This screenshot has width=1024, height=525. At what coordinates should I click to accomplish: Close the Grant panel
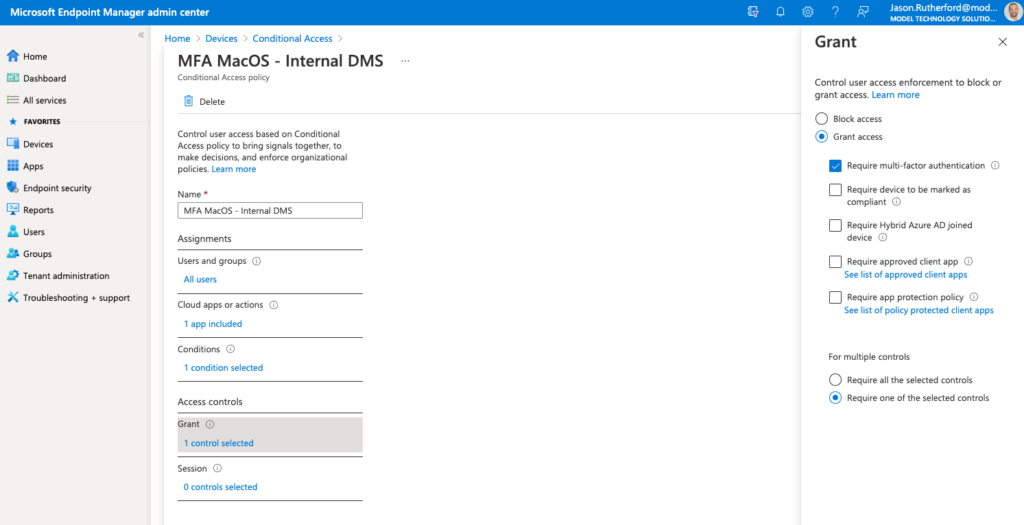click(1002, 42)
